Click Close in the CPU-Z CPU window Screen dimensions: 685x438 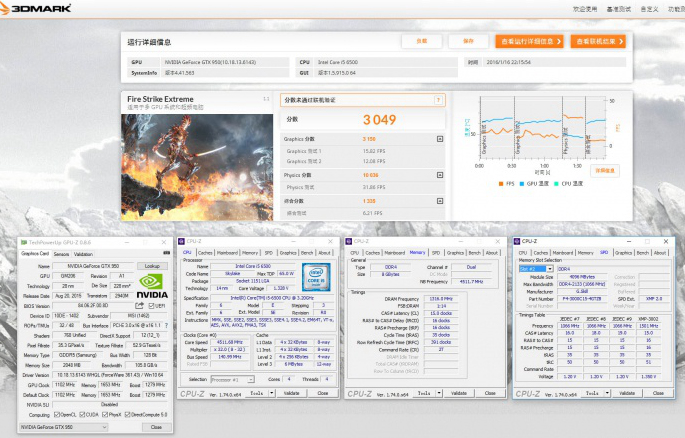point(322,393)
